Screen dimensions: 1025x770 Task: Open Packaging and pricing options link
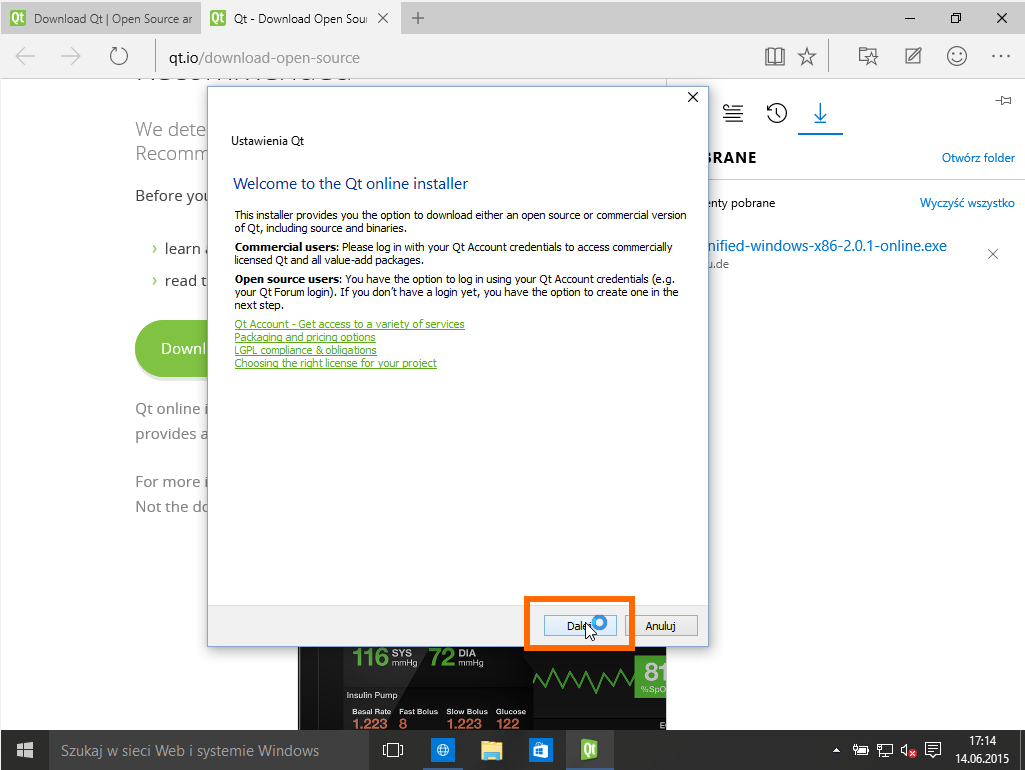[305, 337]
